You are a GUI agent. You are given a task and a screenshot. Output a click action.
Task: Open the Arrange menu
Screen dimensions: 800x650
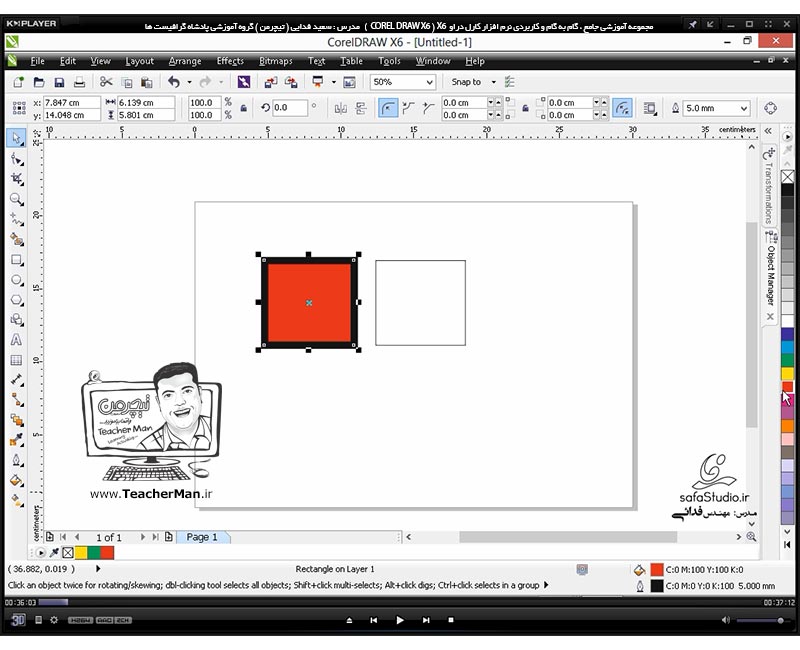(x=185, y=61)
